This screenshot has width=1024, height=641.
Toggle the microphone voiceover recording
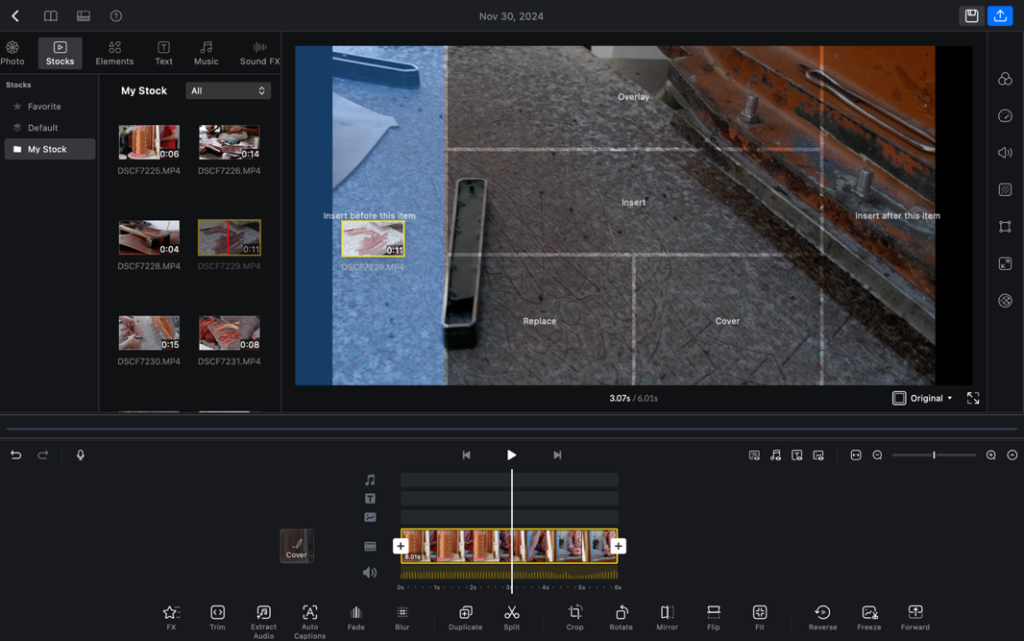tap(80, 455)
